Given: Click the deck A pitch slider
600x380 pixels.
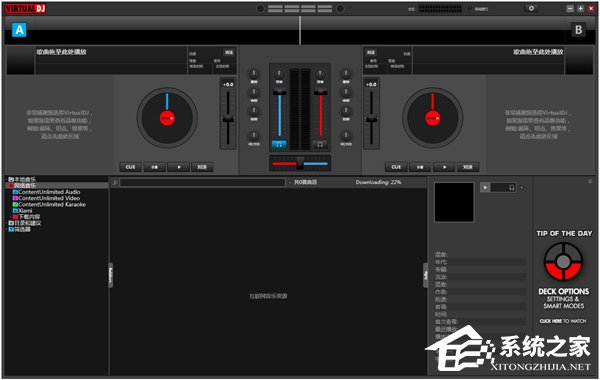Looking at the screenshot, I should tap(228, 119).
